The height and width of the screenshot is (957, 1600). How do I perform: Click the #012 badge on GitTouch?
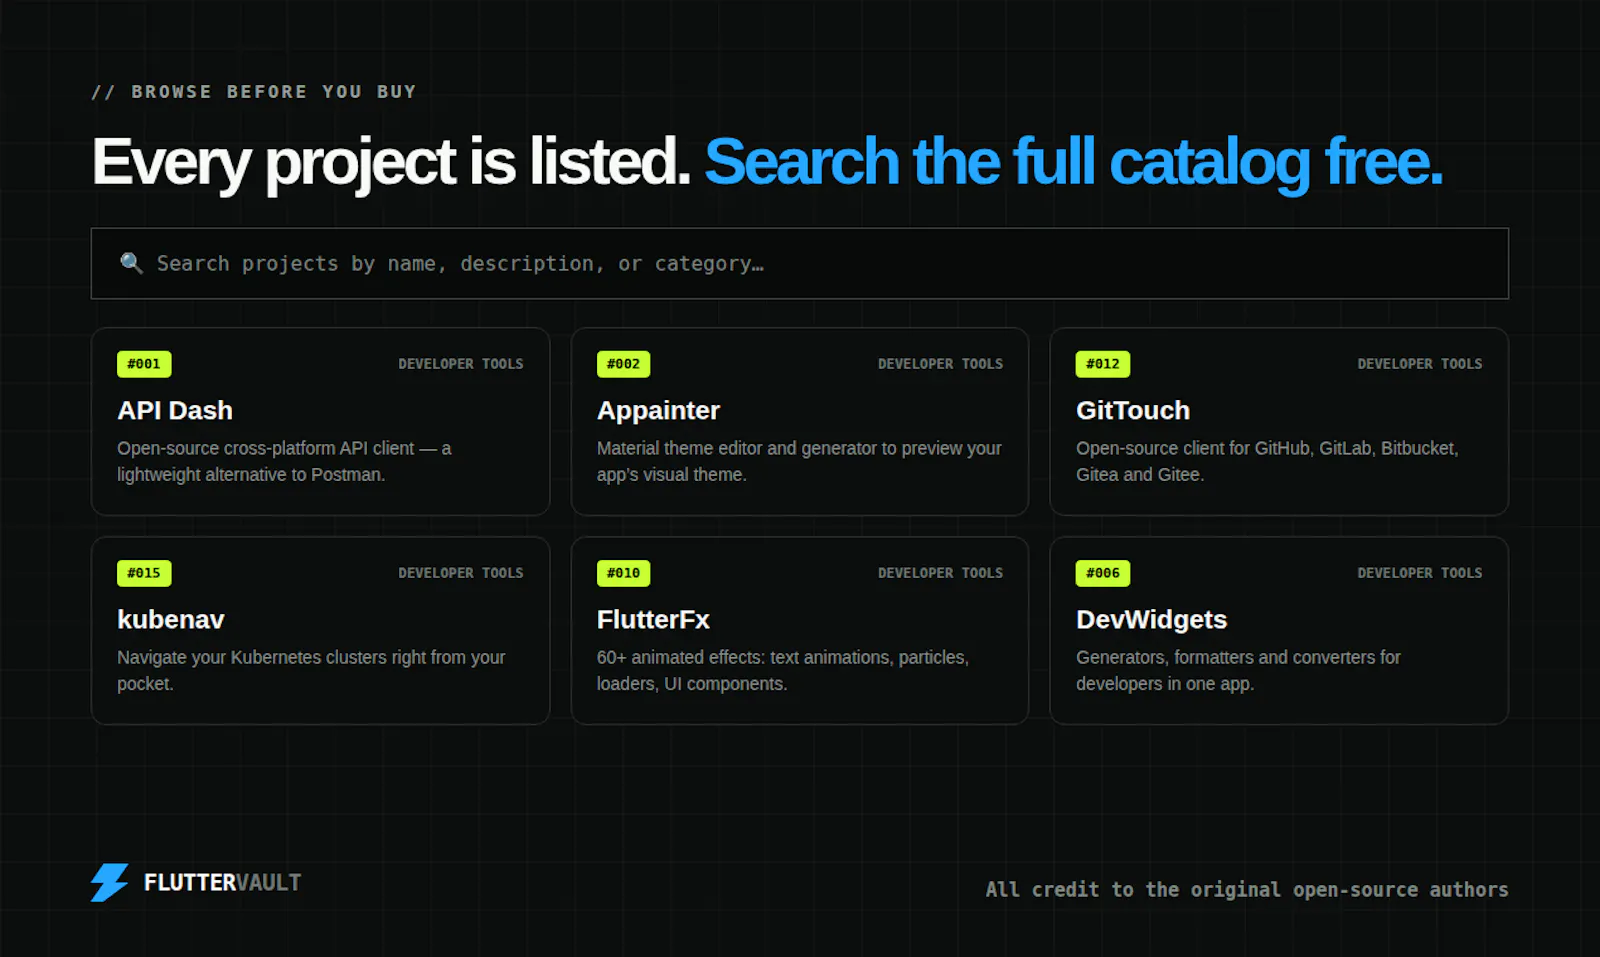[1103, 364]
